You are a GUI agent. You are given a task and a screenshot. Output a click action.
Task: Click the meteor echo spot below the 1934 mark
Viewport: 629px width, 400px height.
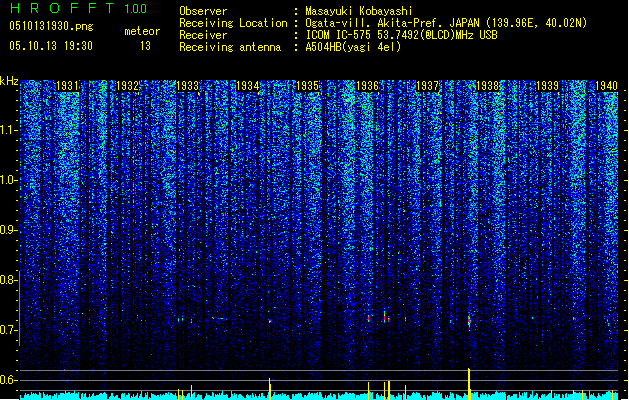[x=270, y=321]
